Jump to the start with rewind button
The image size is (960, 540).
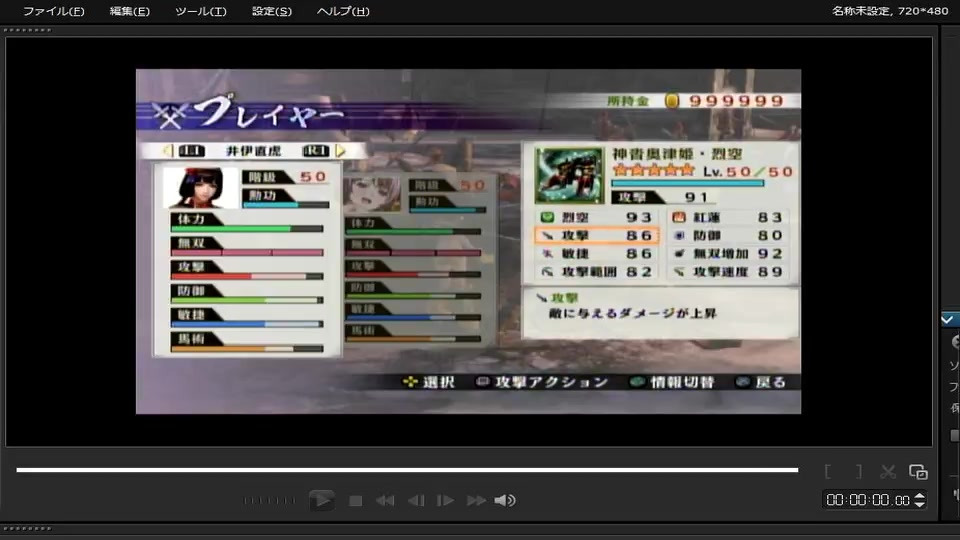click(385, 501)
